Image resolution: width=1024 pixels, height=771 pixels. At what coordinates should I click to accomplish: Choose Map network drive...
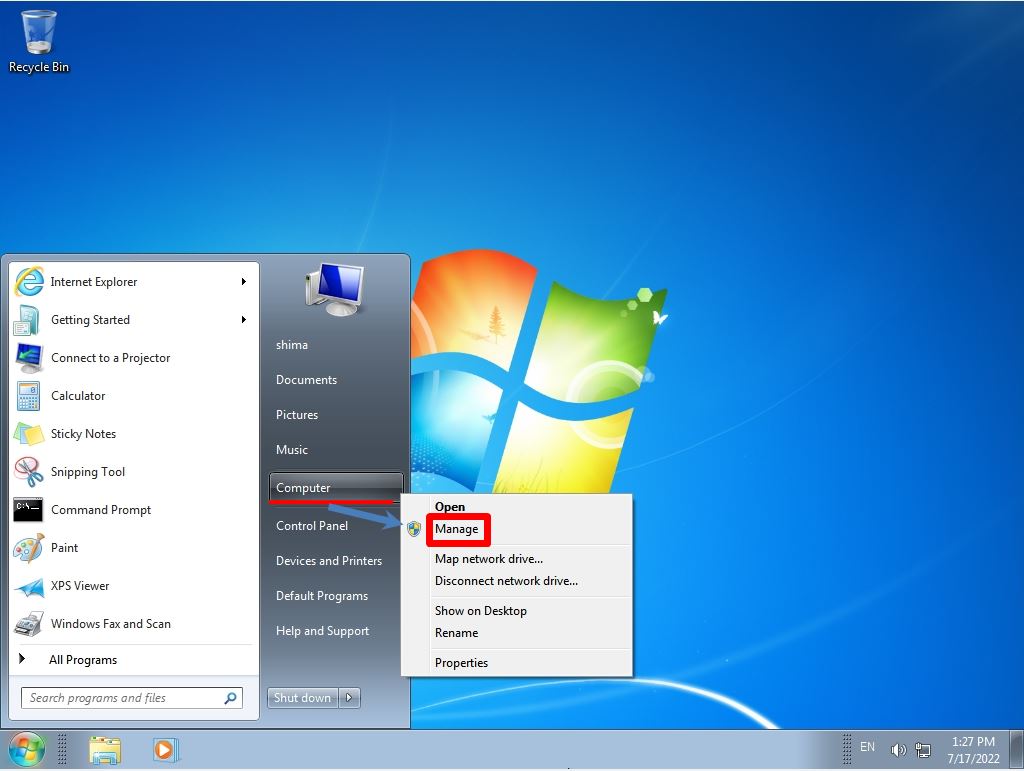(489, 559)
